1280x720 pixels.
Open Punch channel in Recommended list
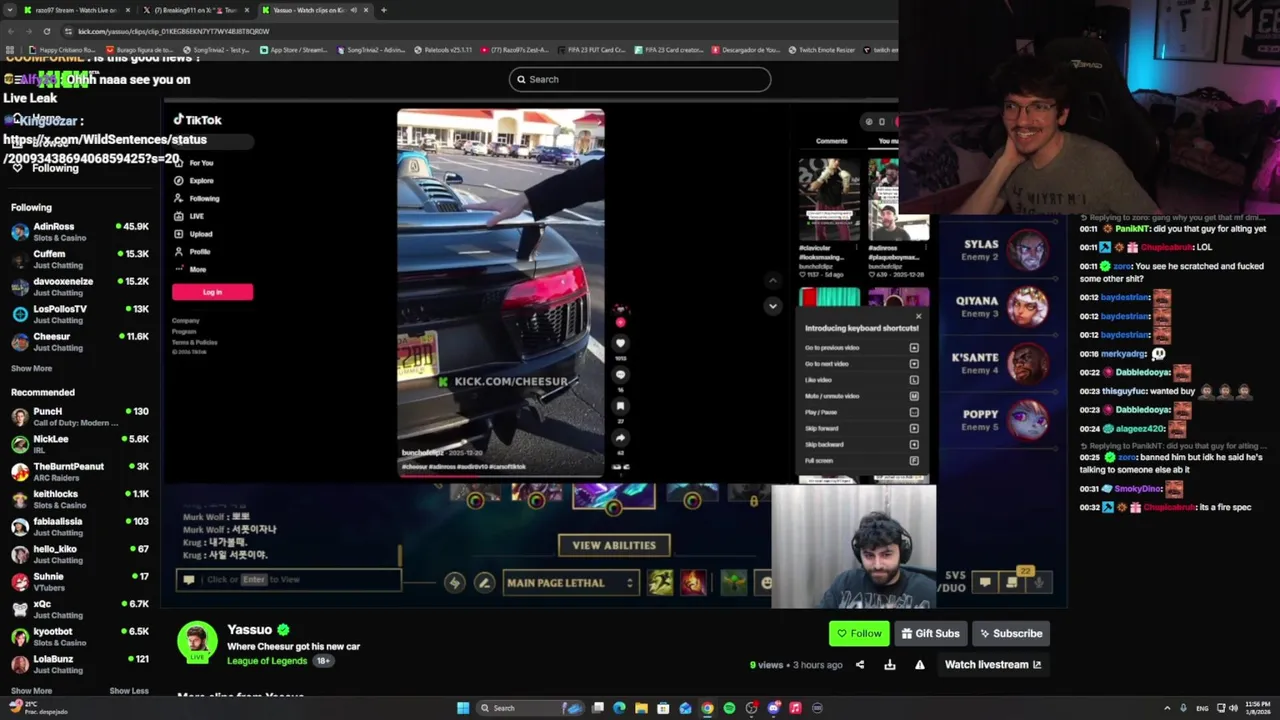pos(80,416)
